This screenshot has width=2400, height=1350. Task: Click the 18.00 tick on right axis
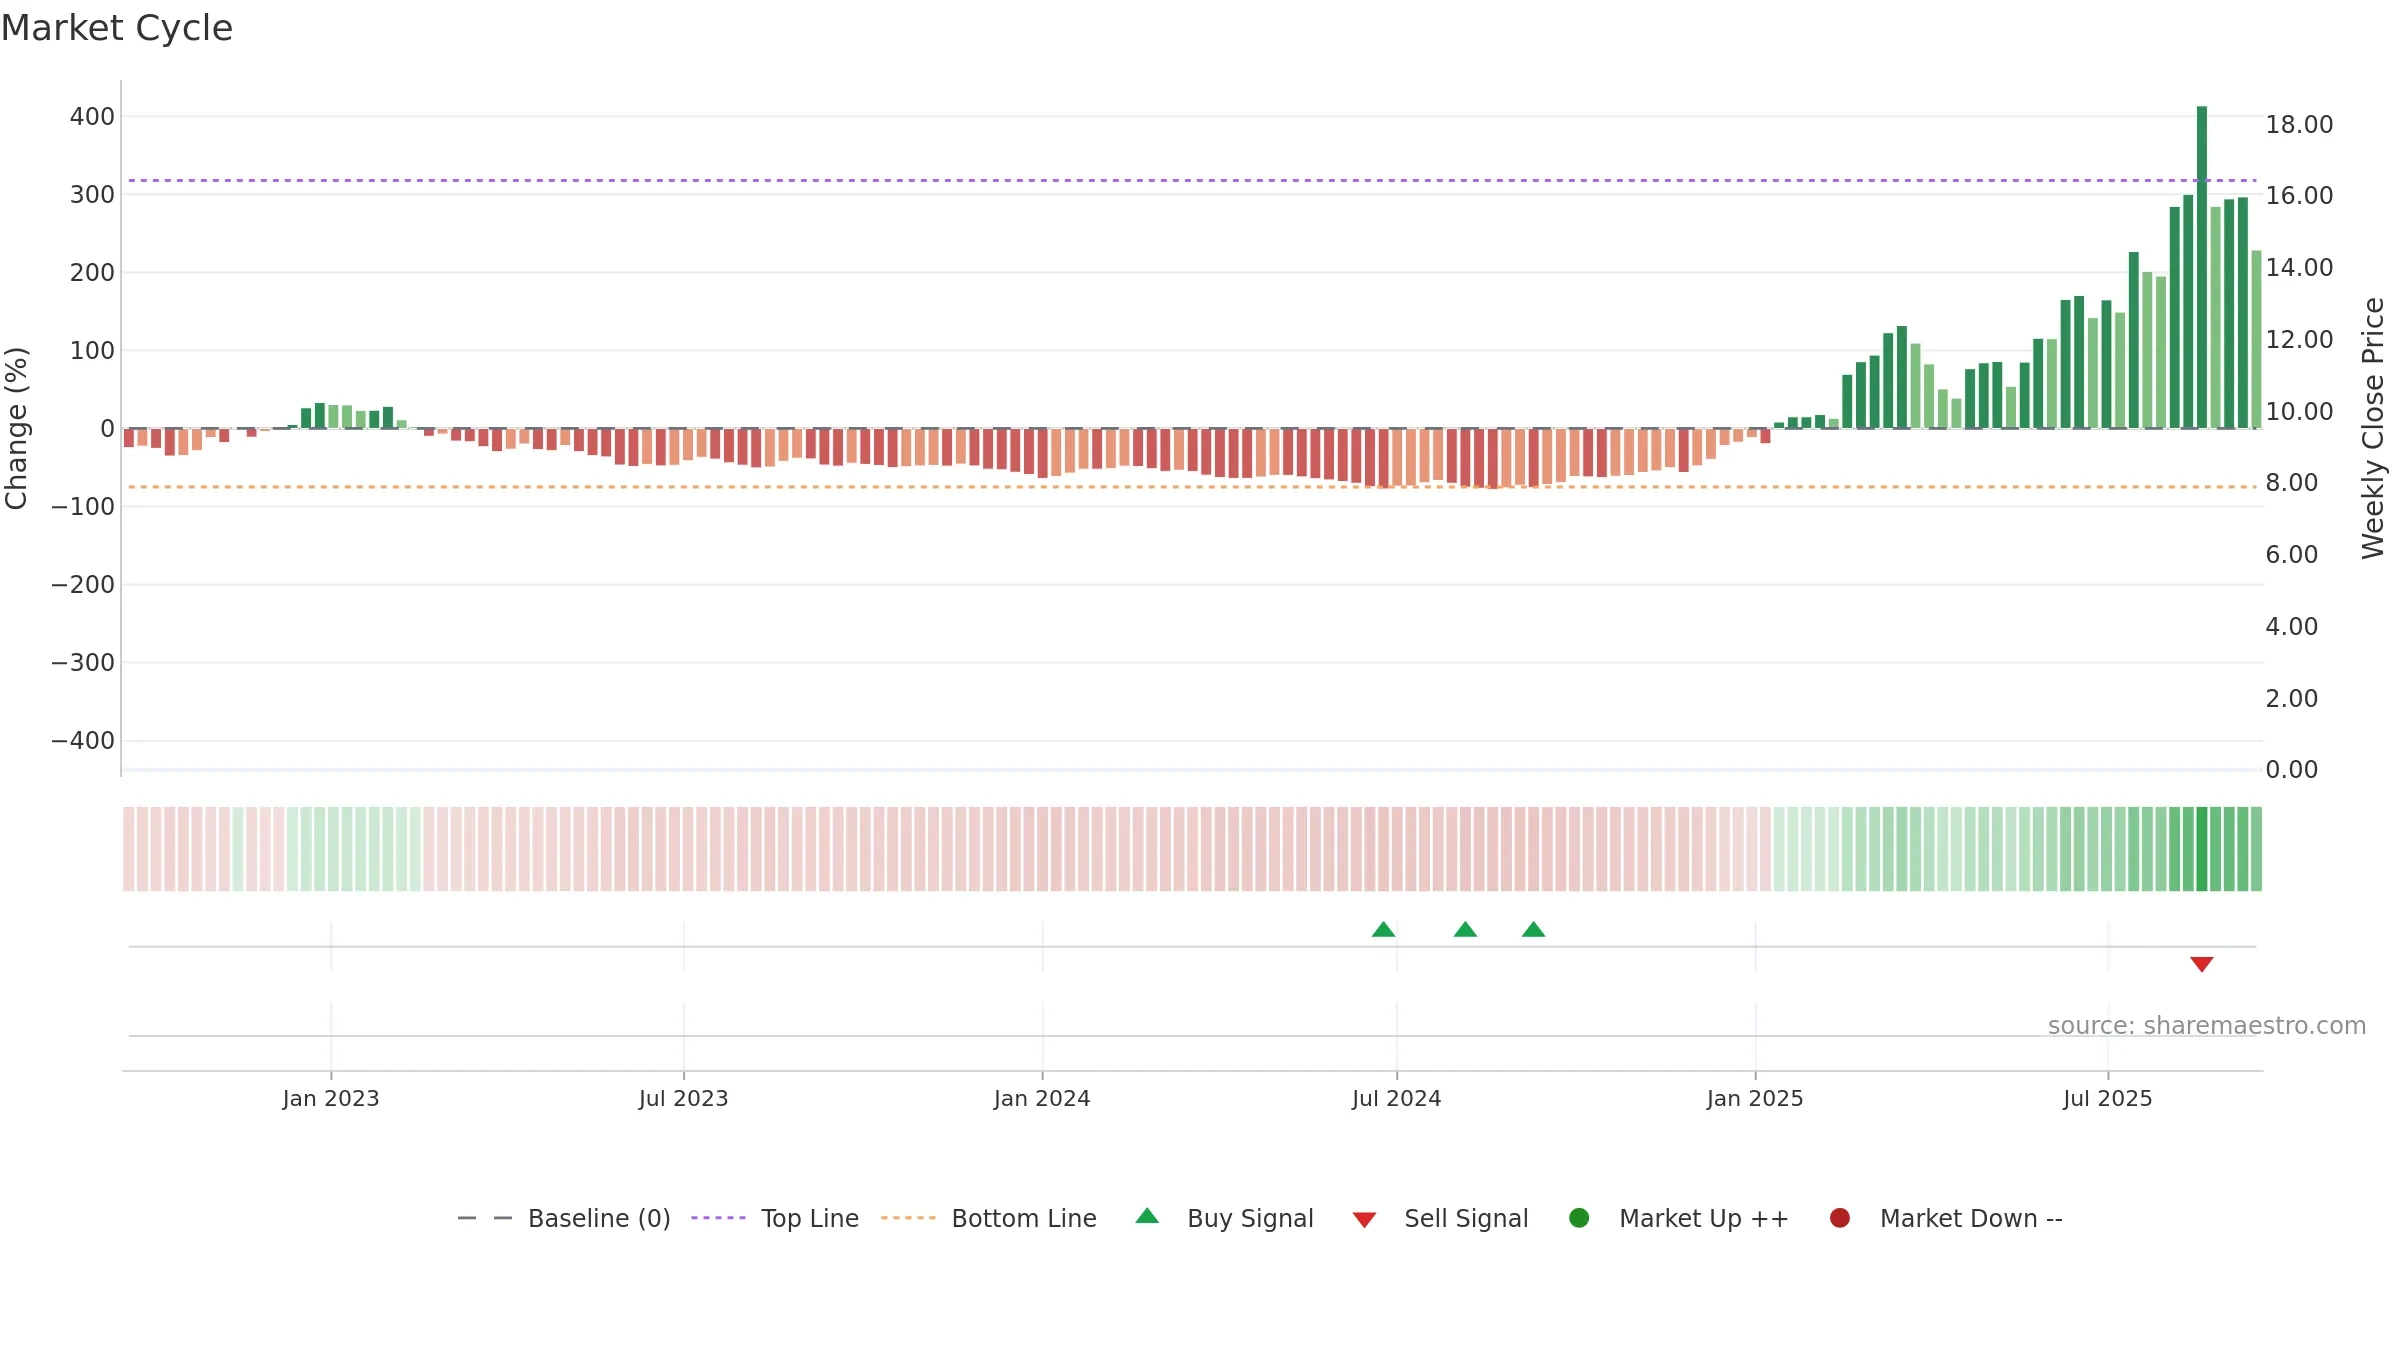click(2299, 124)
